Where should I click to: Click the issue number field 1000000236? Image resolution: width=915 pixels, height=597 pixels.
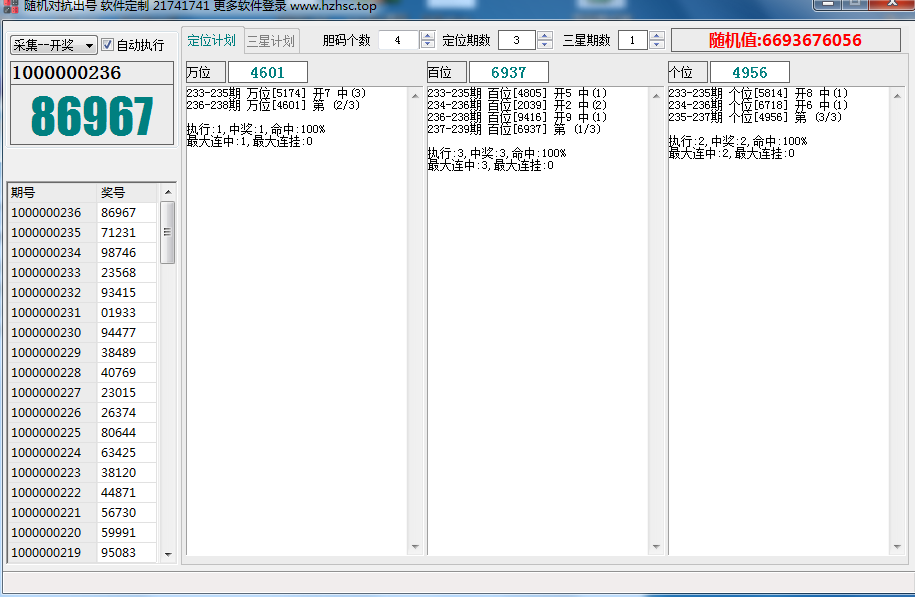pyautogui.click(x=92, y=73)
